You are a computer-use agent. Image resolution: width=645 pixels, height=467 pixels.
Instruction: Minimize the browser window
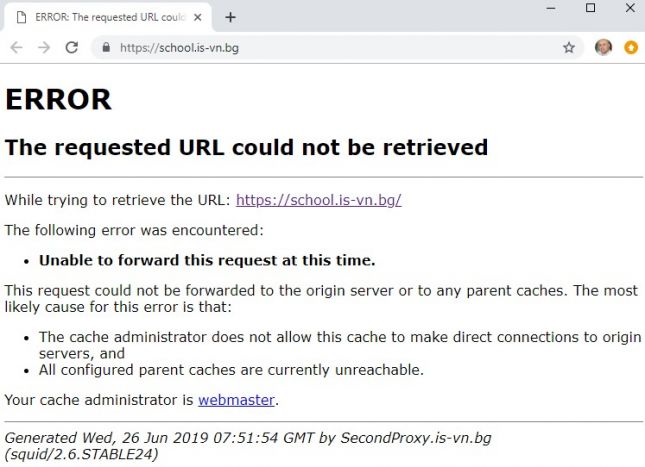coord(551,8)
